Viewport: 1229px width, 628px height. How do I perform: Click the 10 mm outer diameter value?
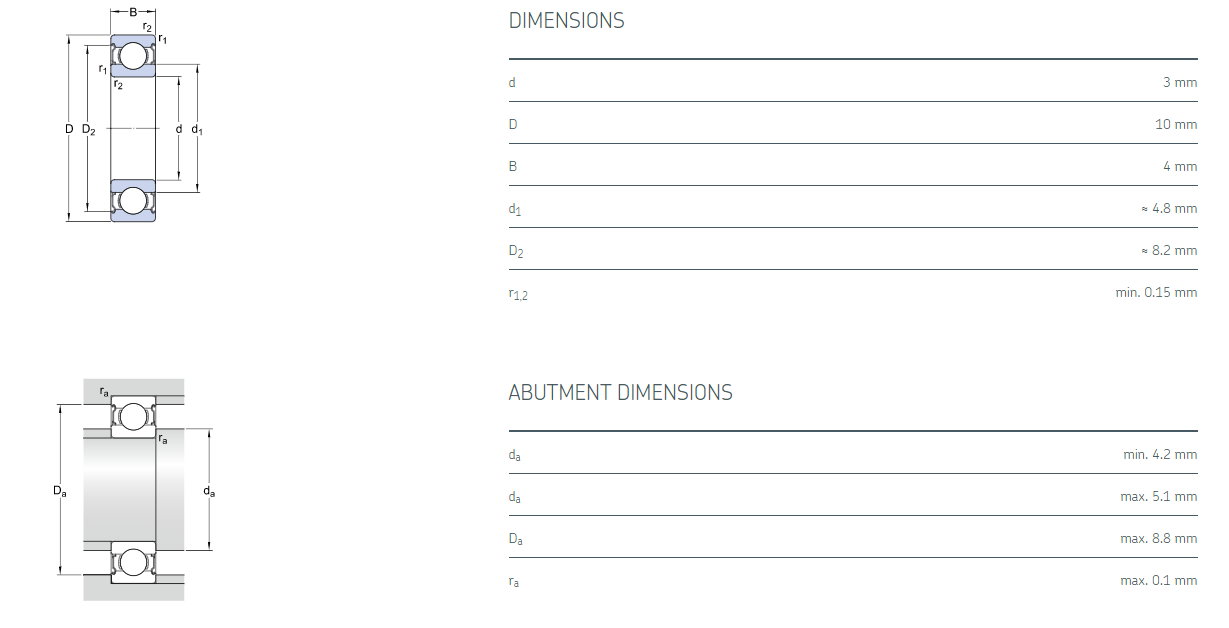click(1175, 124)
